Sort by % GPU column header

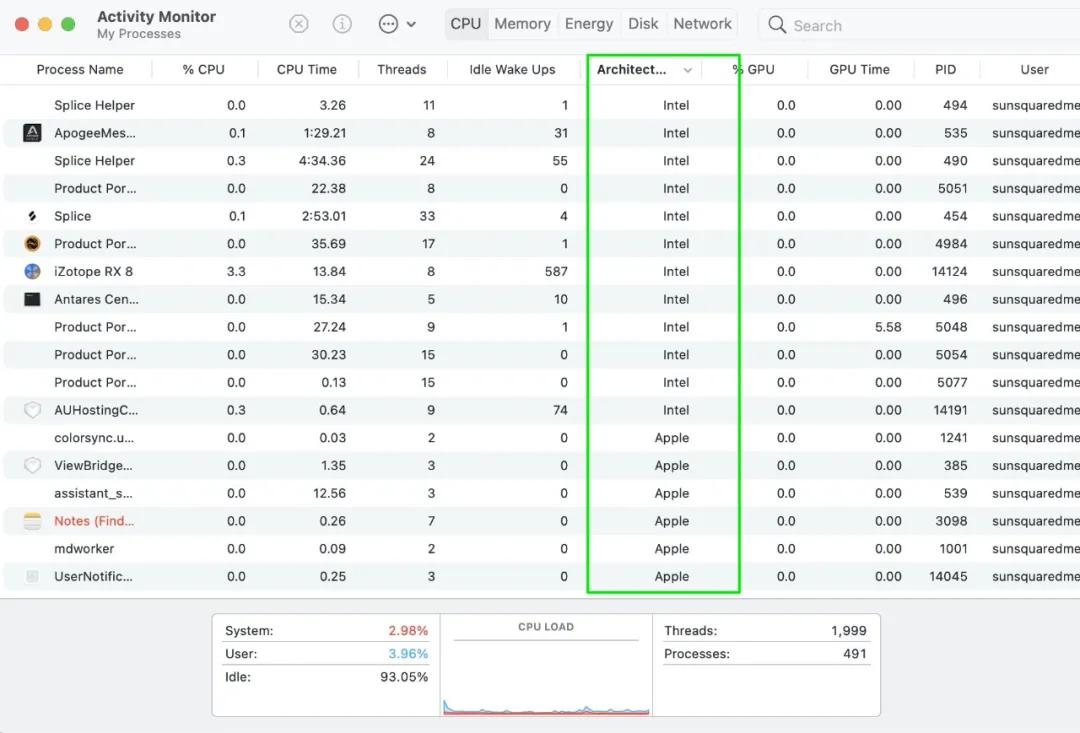[x=754, y=70]
